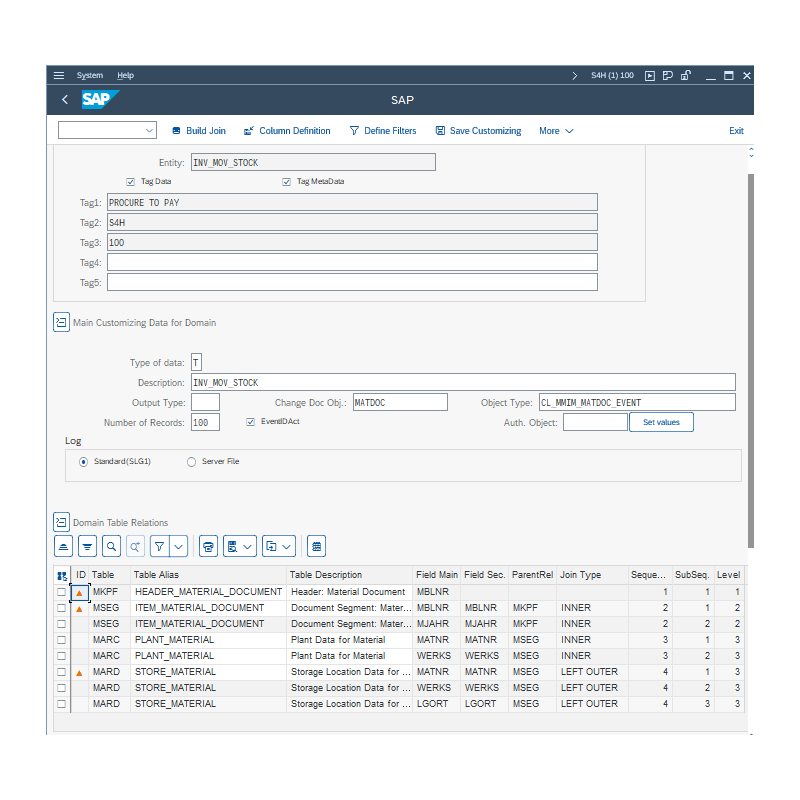Click the print icon in table toolbar
Viewport: 800px width, 800px height.
tap(208, 546)
